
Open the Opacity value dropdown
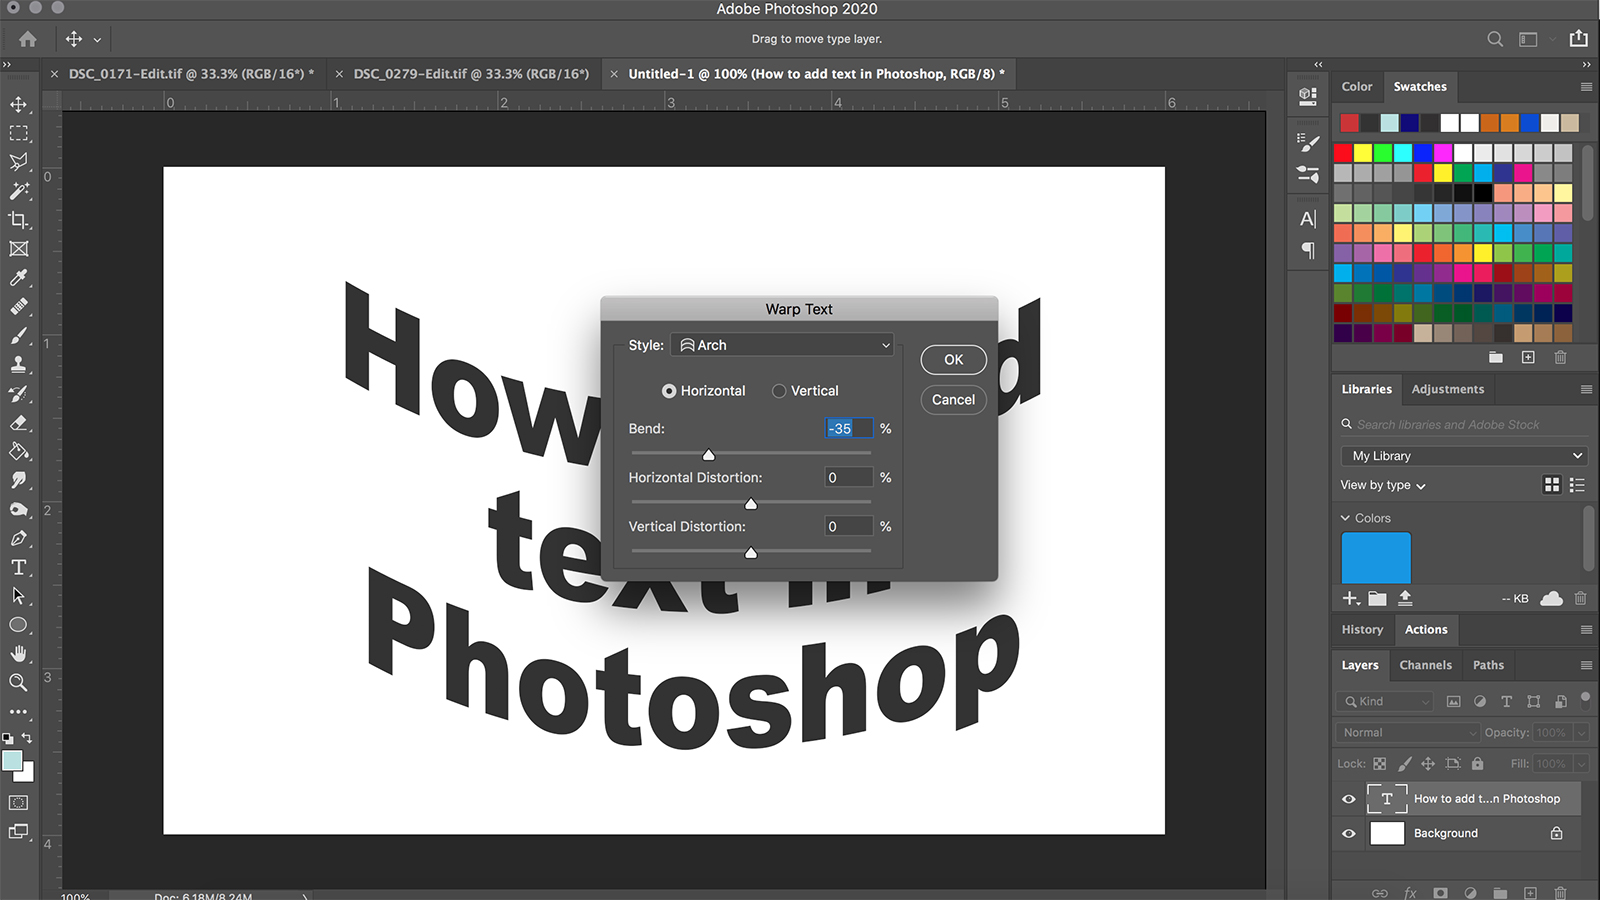[x=1581, y=733]
